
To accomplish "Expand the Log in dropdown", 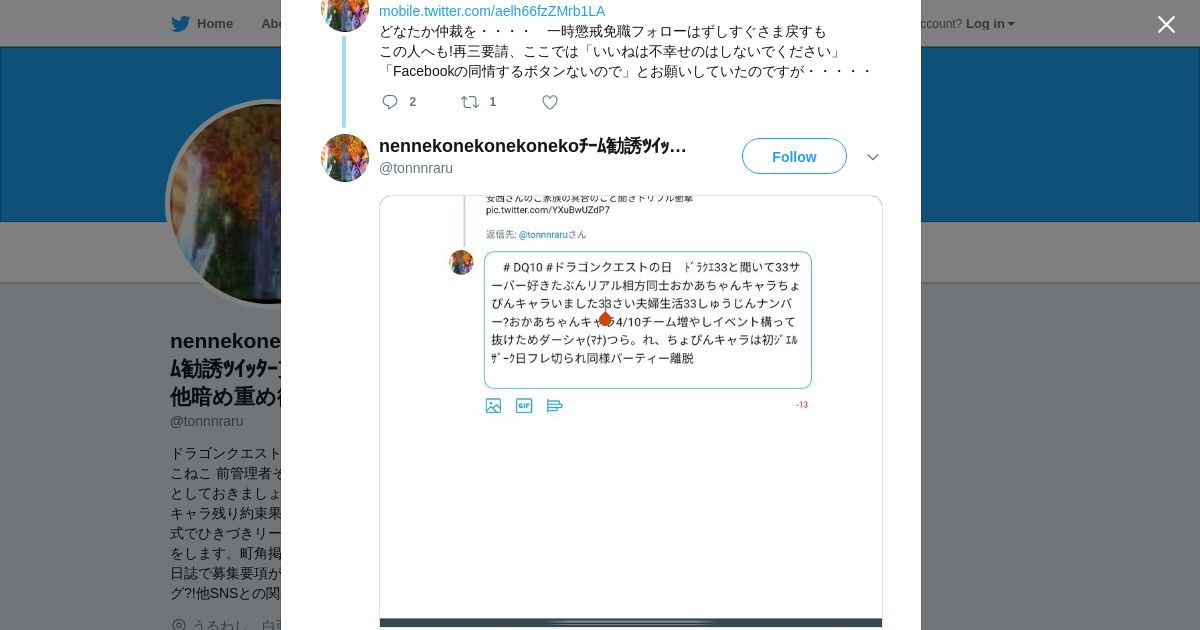I will [x=990, y=24].
